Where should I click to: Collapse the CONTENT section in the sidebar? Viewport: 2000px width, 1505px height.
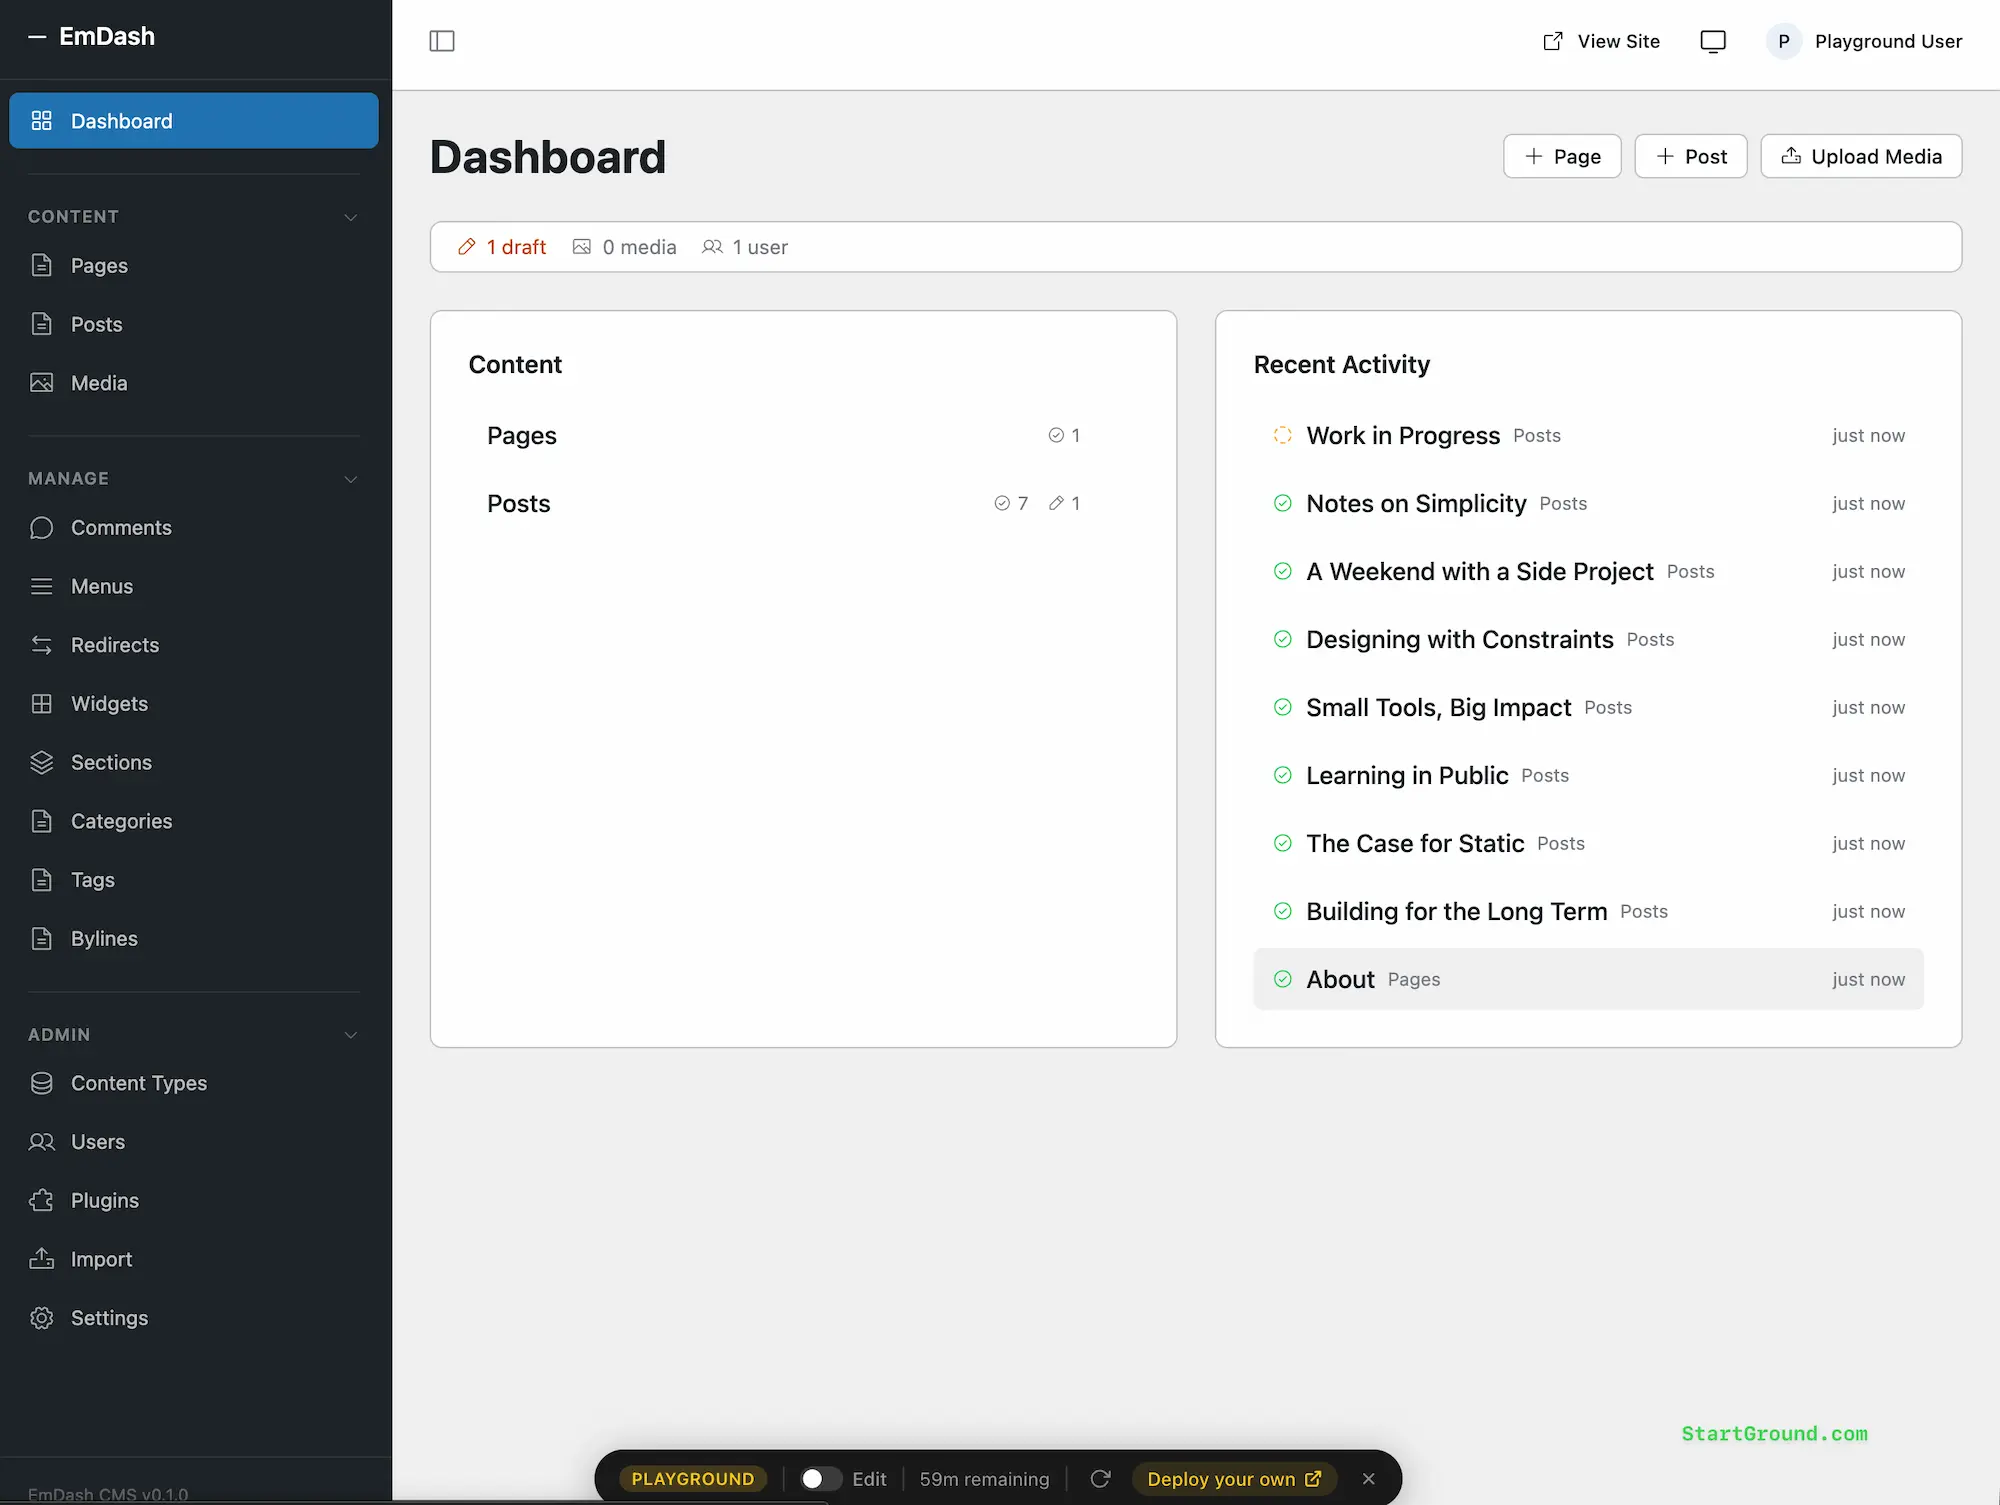tap(351, 216)
